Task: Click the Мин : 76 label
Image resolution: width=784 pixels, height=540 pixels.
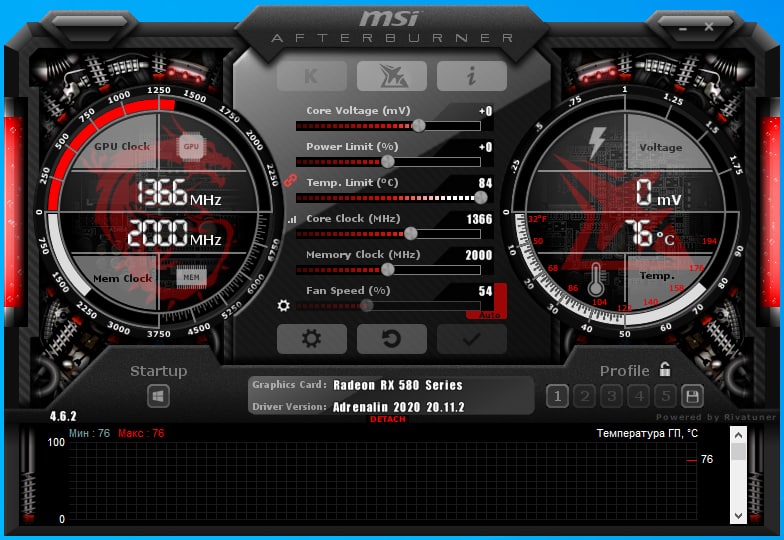Action: click(89, 433)
